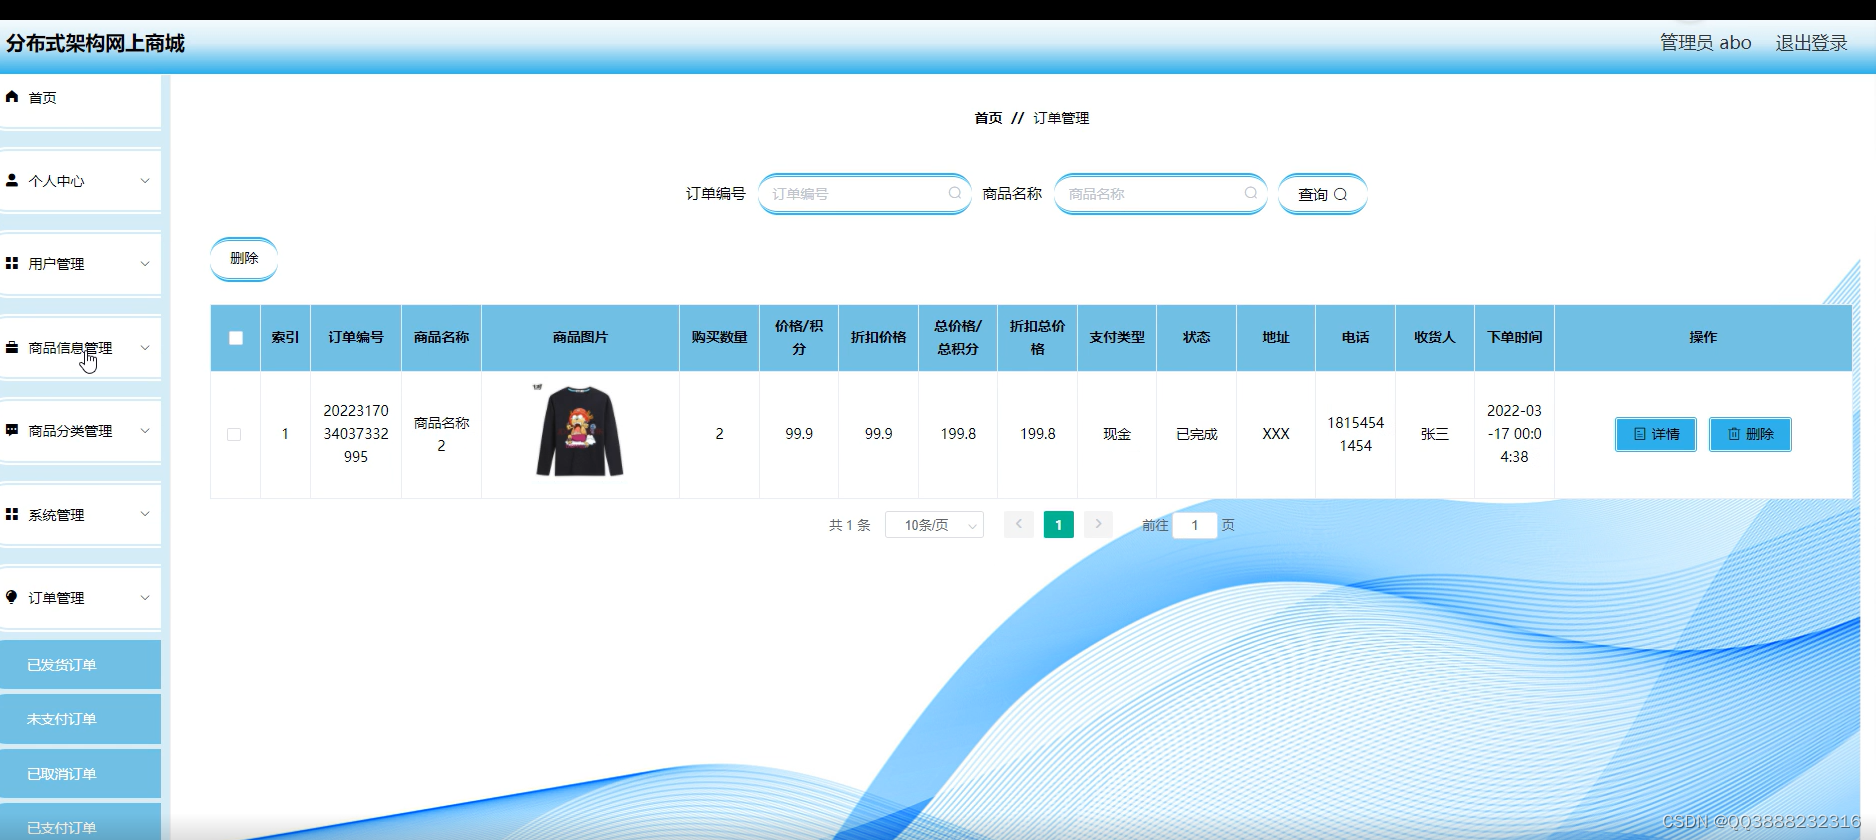The width and height of the screenshot is (1876, 840).
Task: Click the 分布式架构网上商城 site title
Action: coord(96,43)
